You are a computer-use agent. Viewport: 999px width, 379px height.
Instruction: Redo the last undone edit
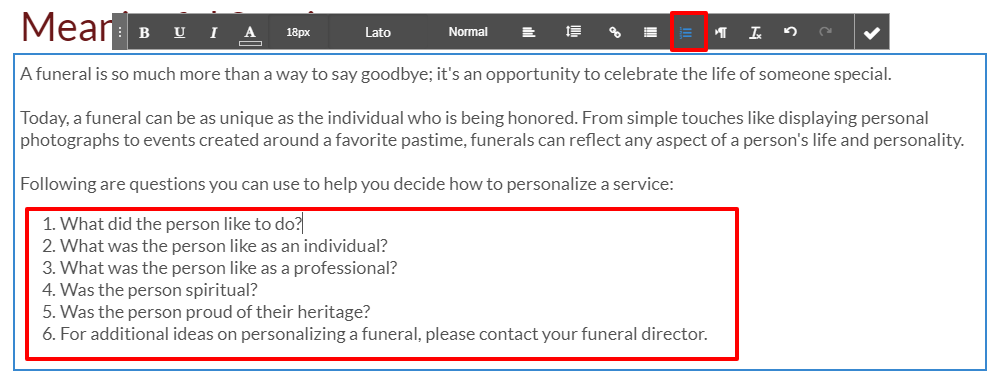click(x=826, y=32)
